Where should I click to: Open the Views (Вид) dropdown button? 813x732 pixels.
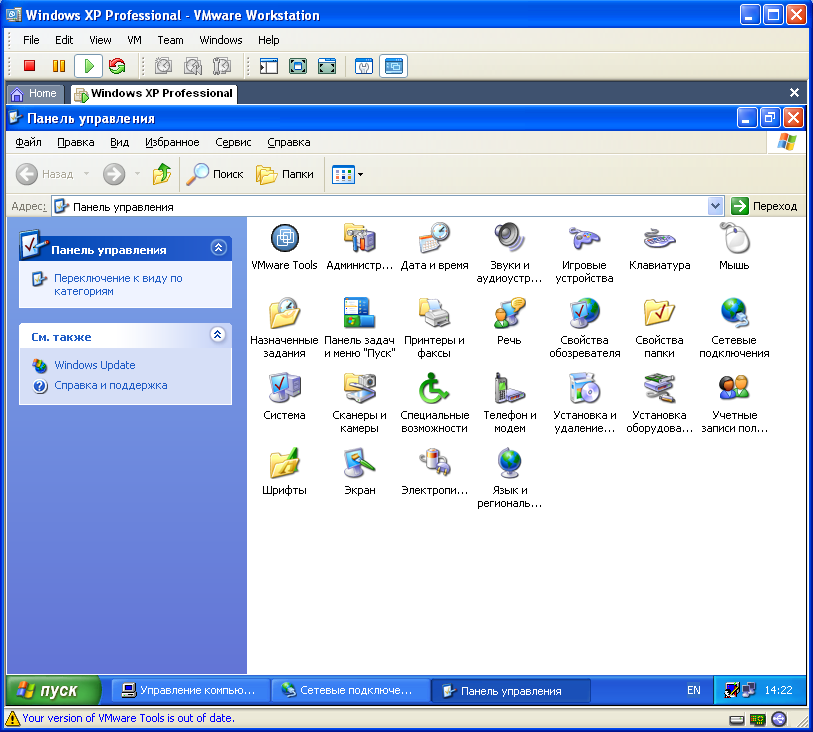[x=347, y=175]
